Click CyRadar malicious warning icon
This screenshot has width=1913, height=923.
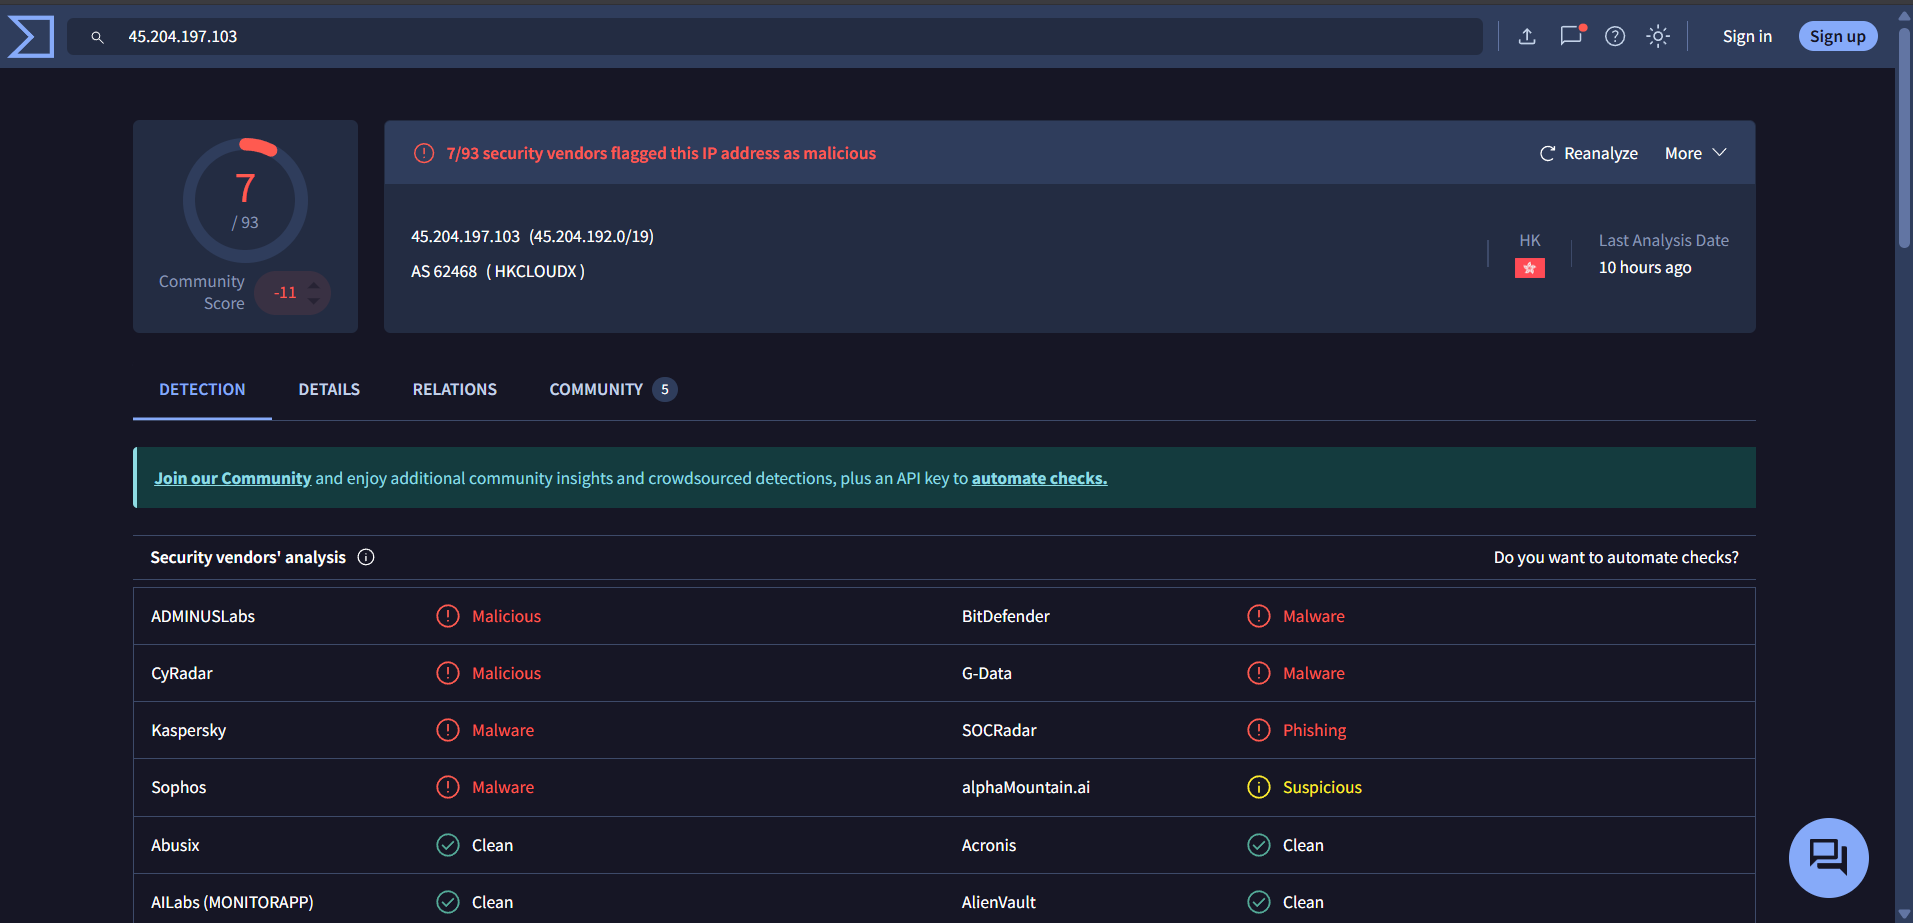click(448, 673)
